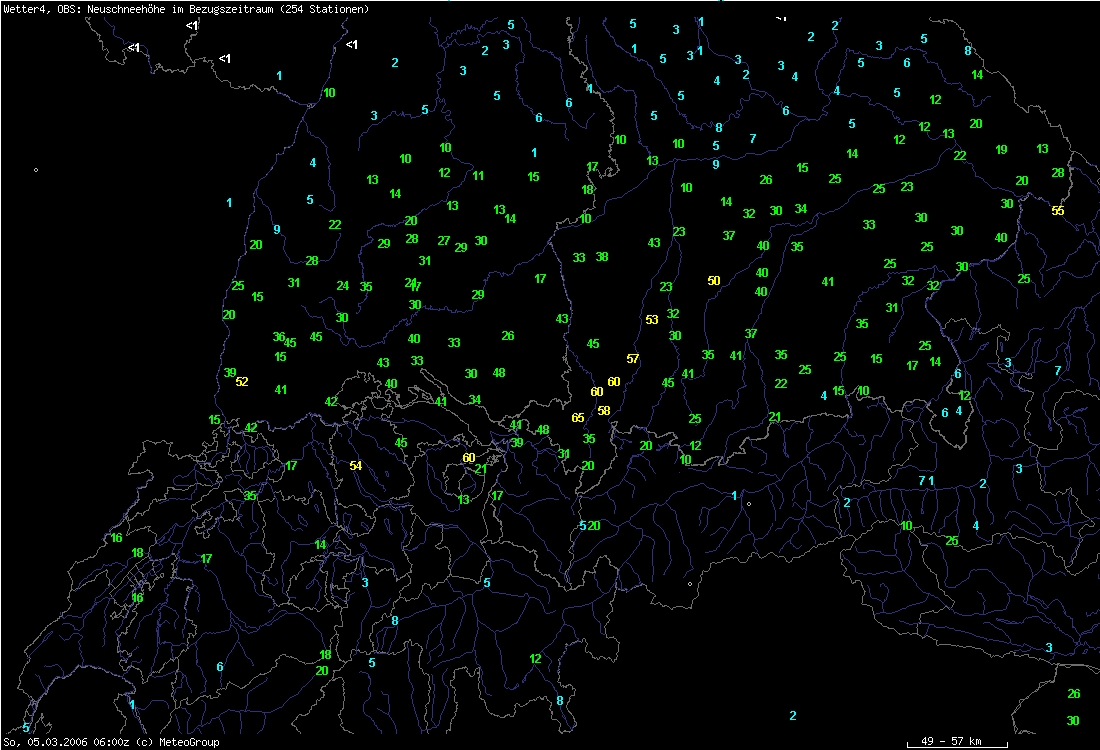Select the yellow 58 station reading
This screenshot has height=750, width=1100.
(x=604, y=410)
